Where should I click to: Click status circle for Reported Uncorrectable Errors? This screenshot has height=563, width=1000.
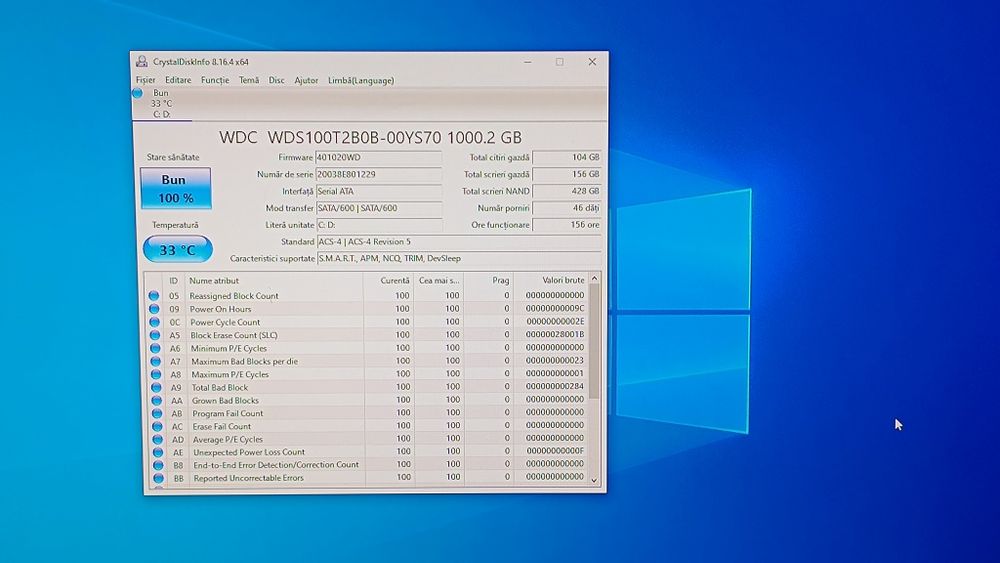[x=158, y=478]
